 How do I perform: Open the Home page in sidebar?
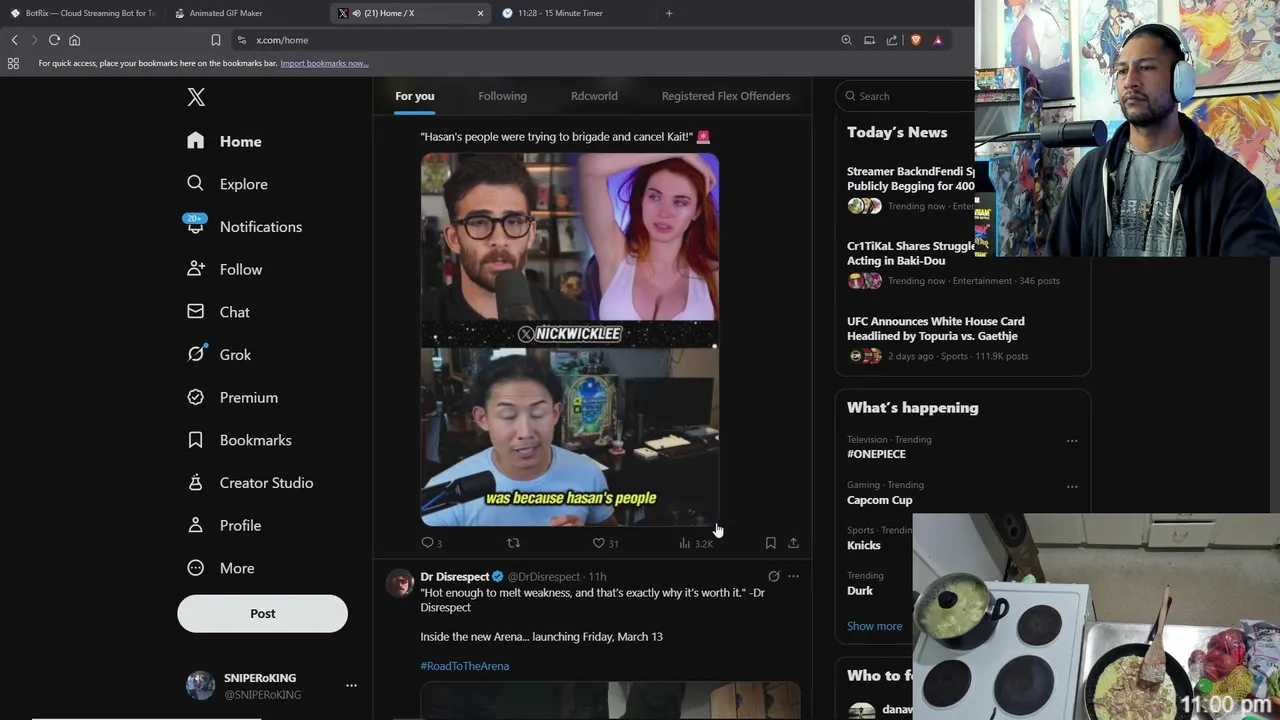click(x=225, y=141)
